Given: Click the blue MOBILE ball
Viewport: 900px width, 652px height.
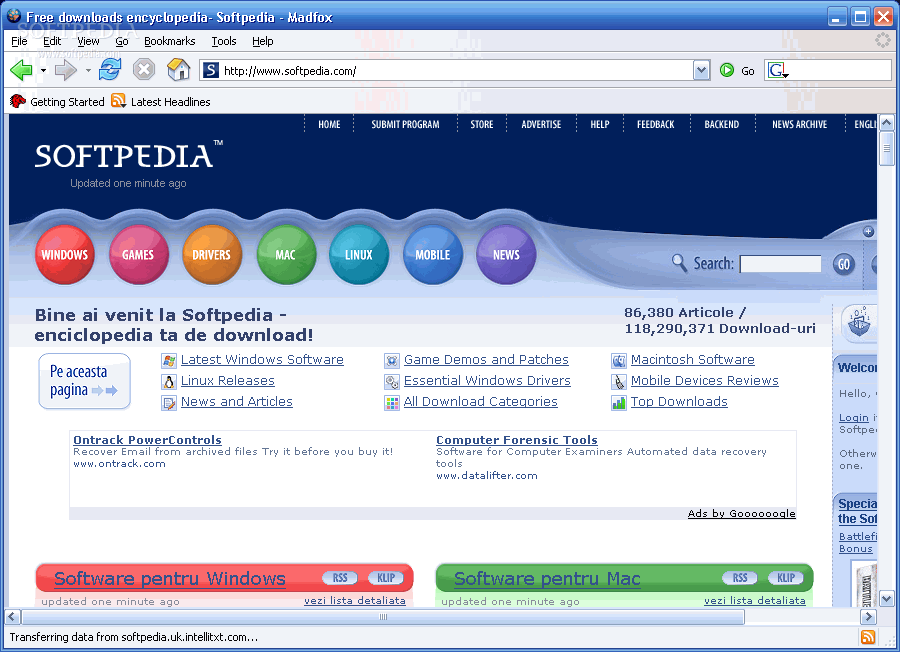Looking at the screenshot, I should (433, 255).
